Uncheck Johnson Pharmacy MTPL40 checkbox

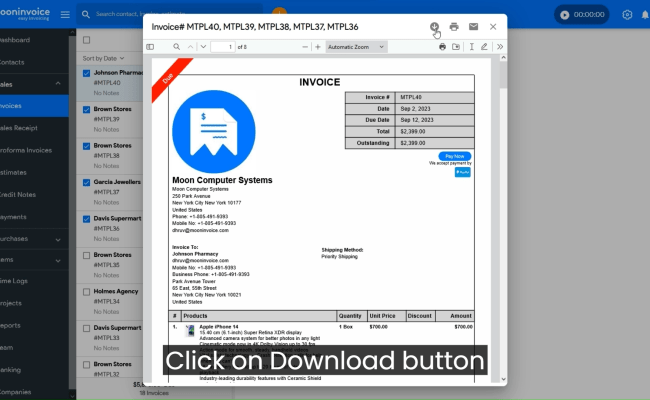click(86, 73)
